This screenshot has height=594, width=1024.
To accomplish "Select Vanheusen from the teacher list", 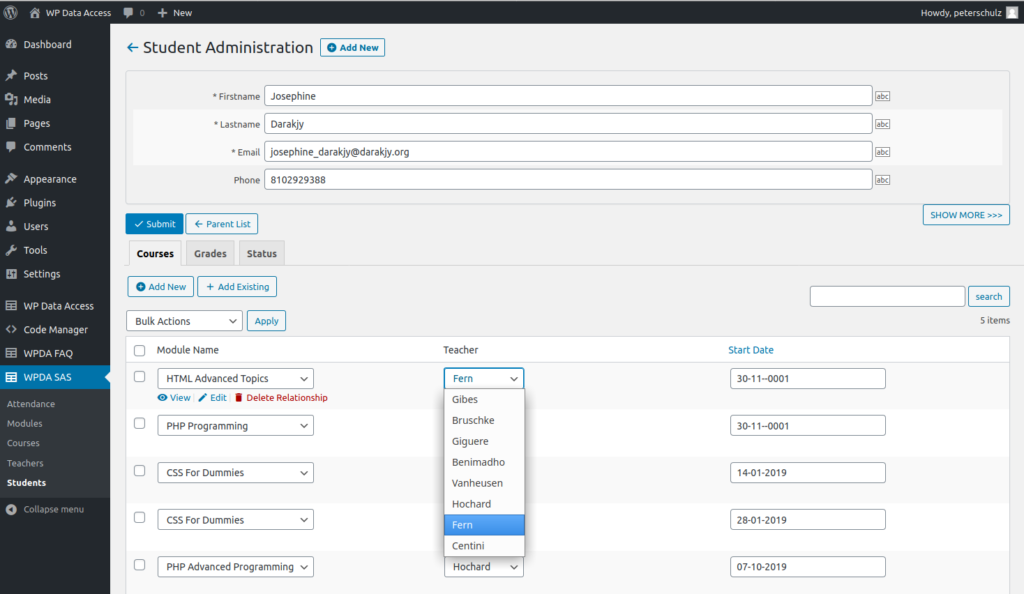I will click(484, 483).
